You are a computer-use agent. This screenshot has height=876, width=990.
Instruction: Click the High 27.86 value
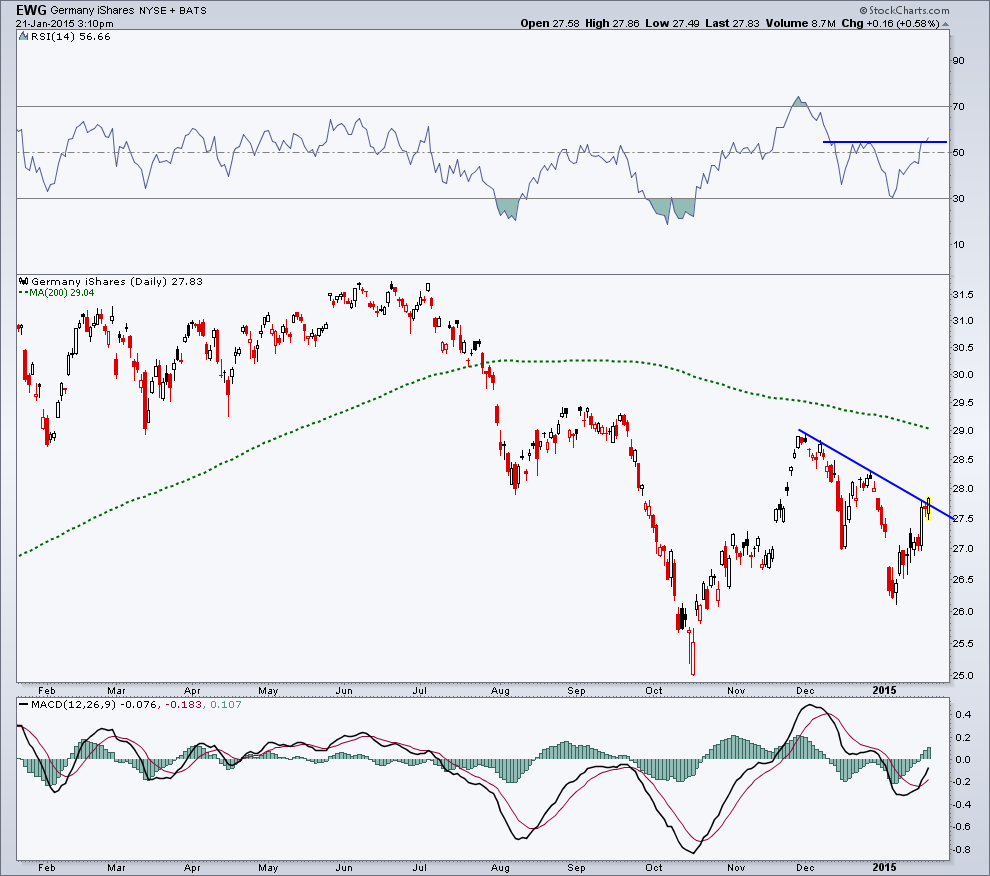612,23
